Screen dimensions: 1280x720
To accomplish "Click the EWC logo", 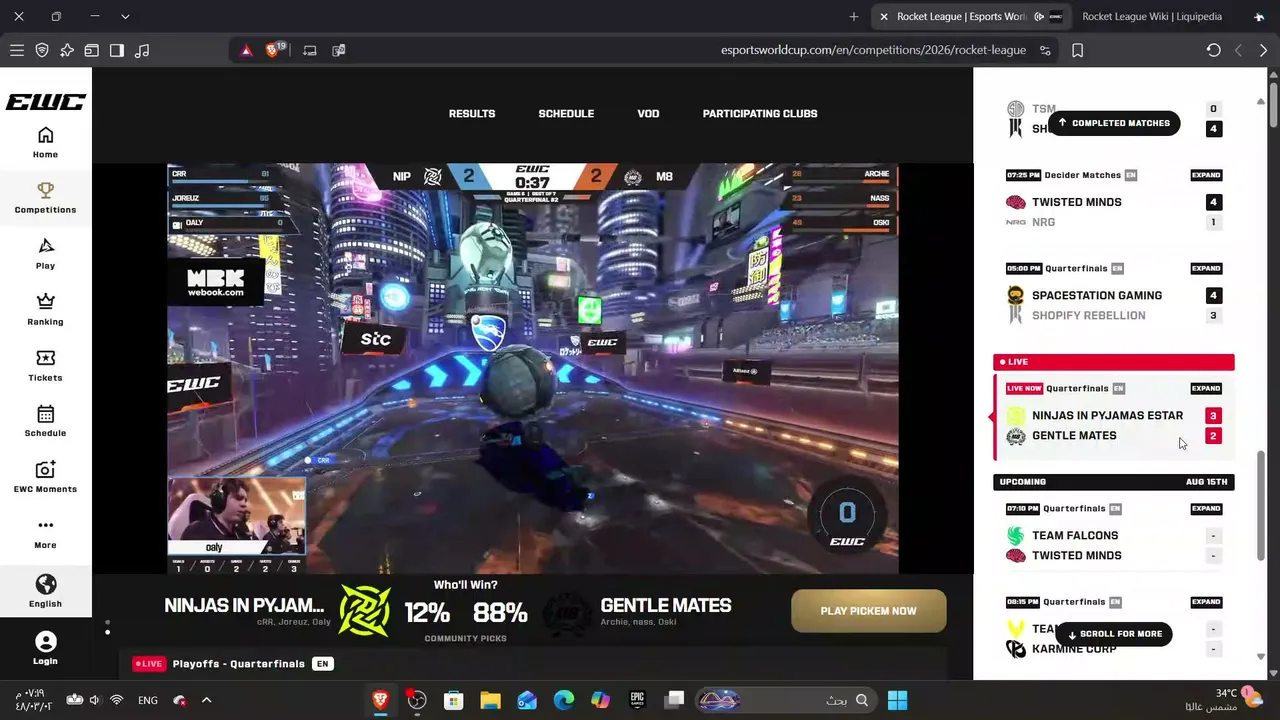I will point(45,102).
